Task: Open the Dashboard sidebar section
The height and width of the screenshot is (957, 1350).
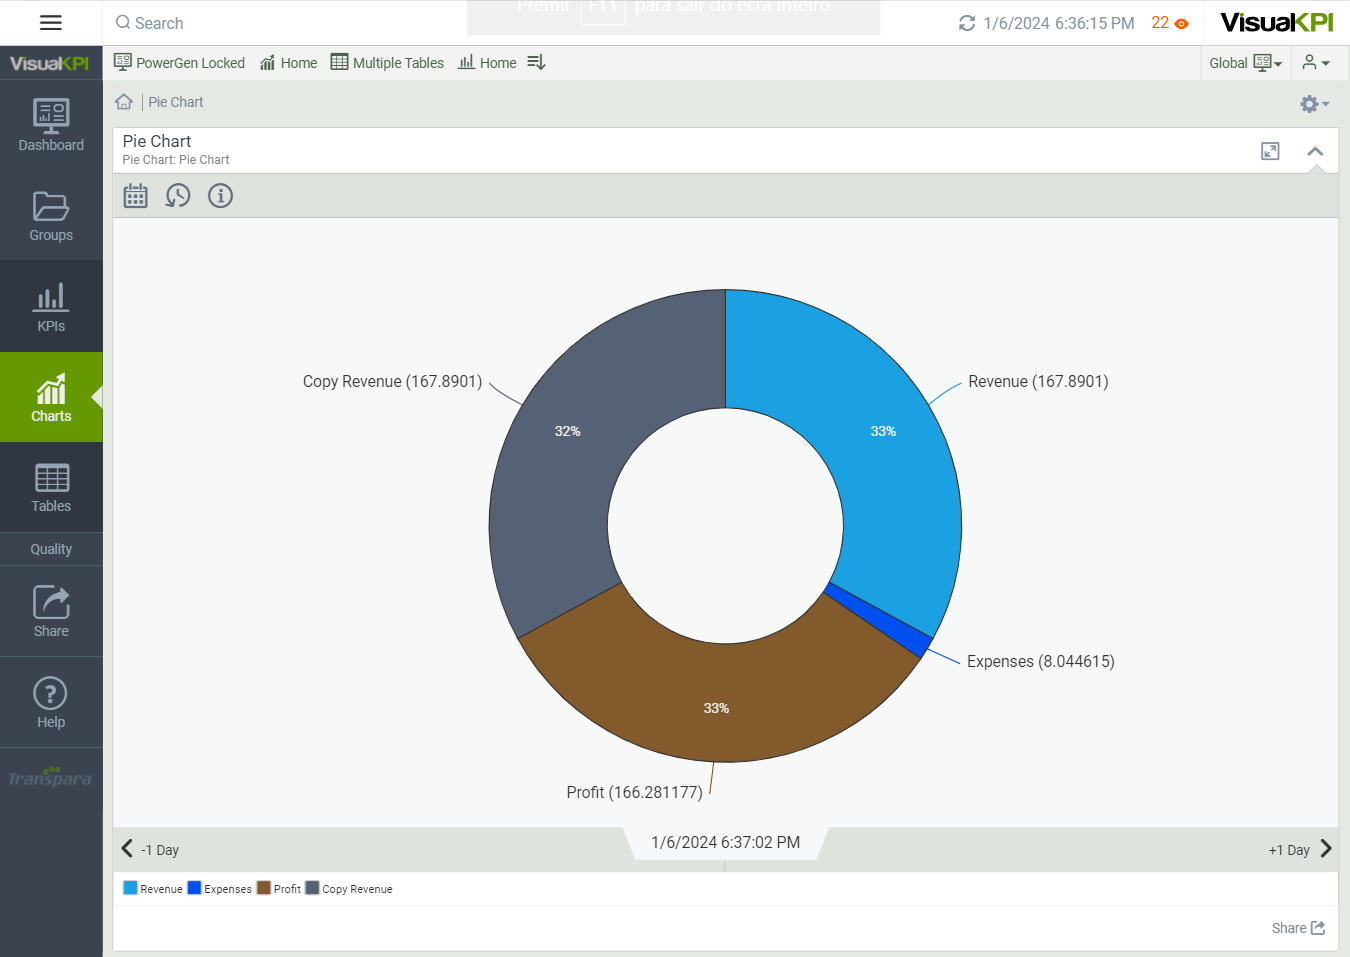Action: (51, 125)
